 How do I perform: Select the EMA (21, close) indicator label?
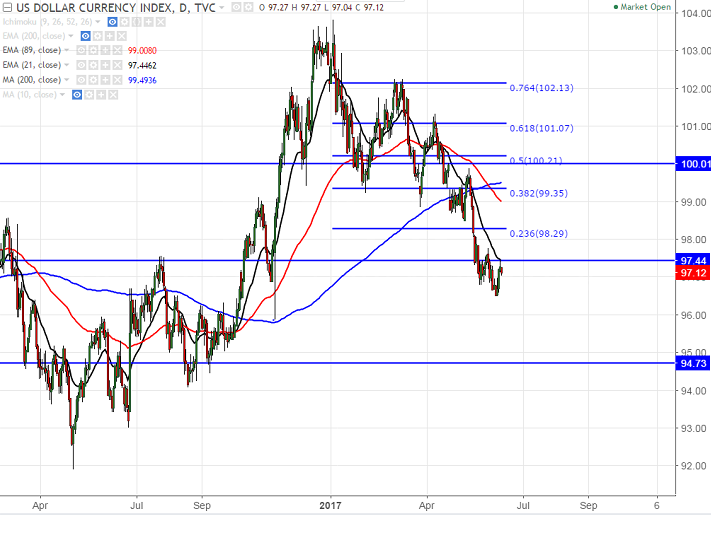click(32, 65)
